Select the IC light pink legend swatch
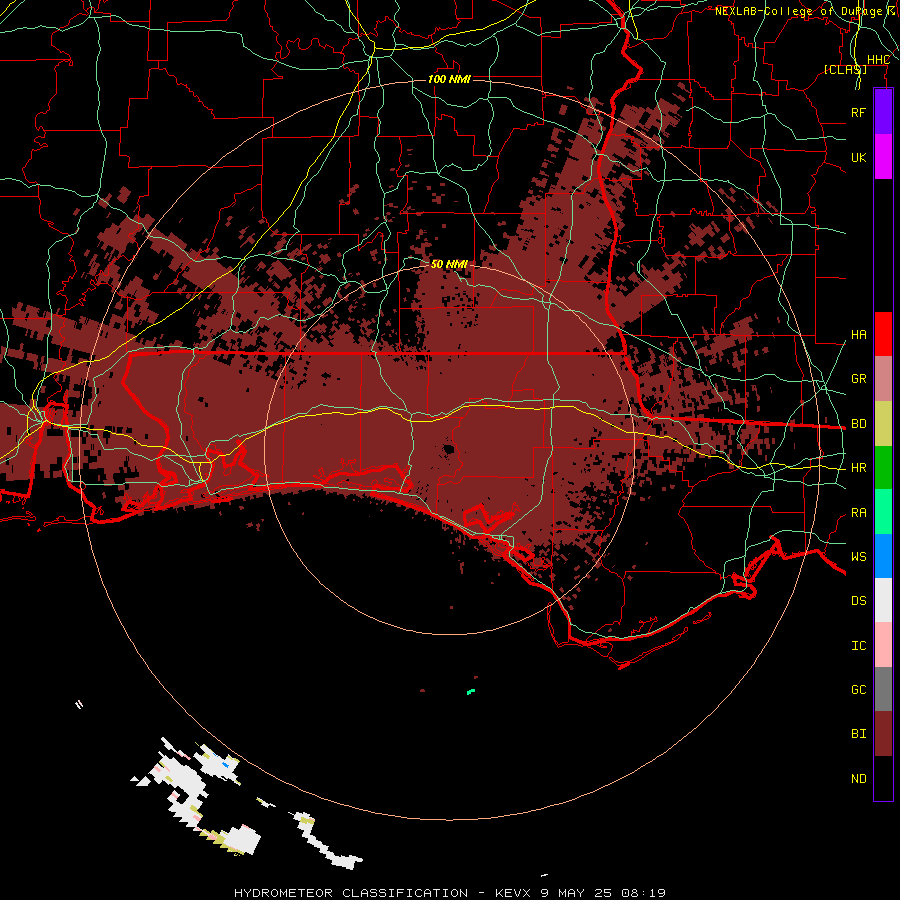 pos(883,645)
